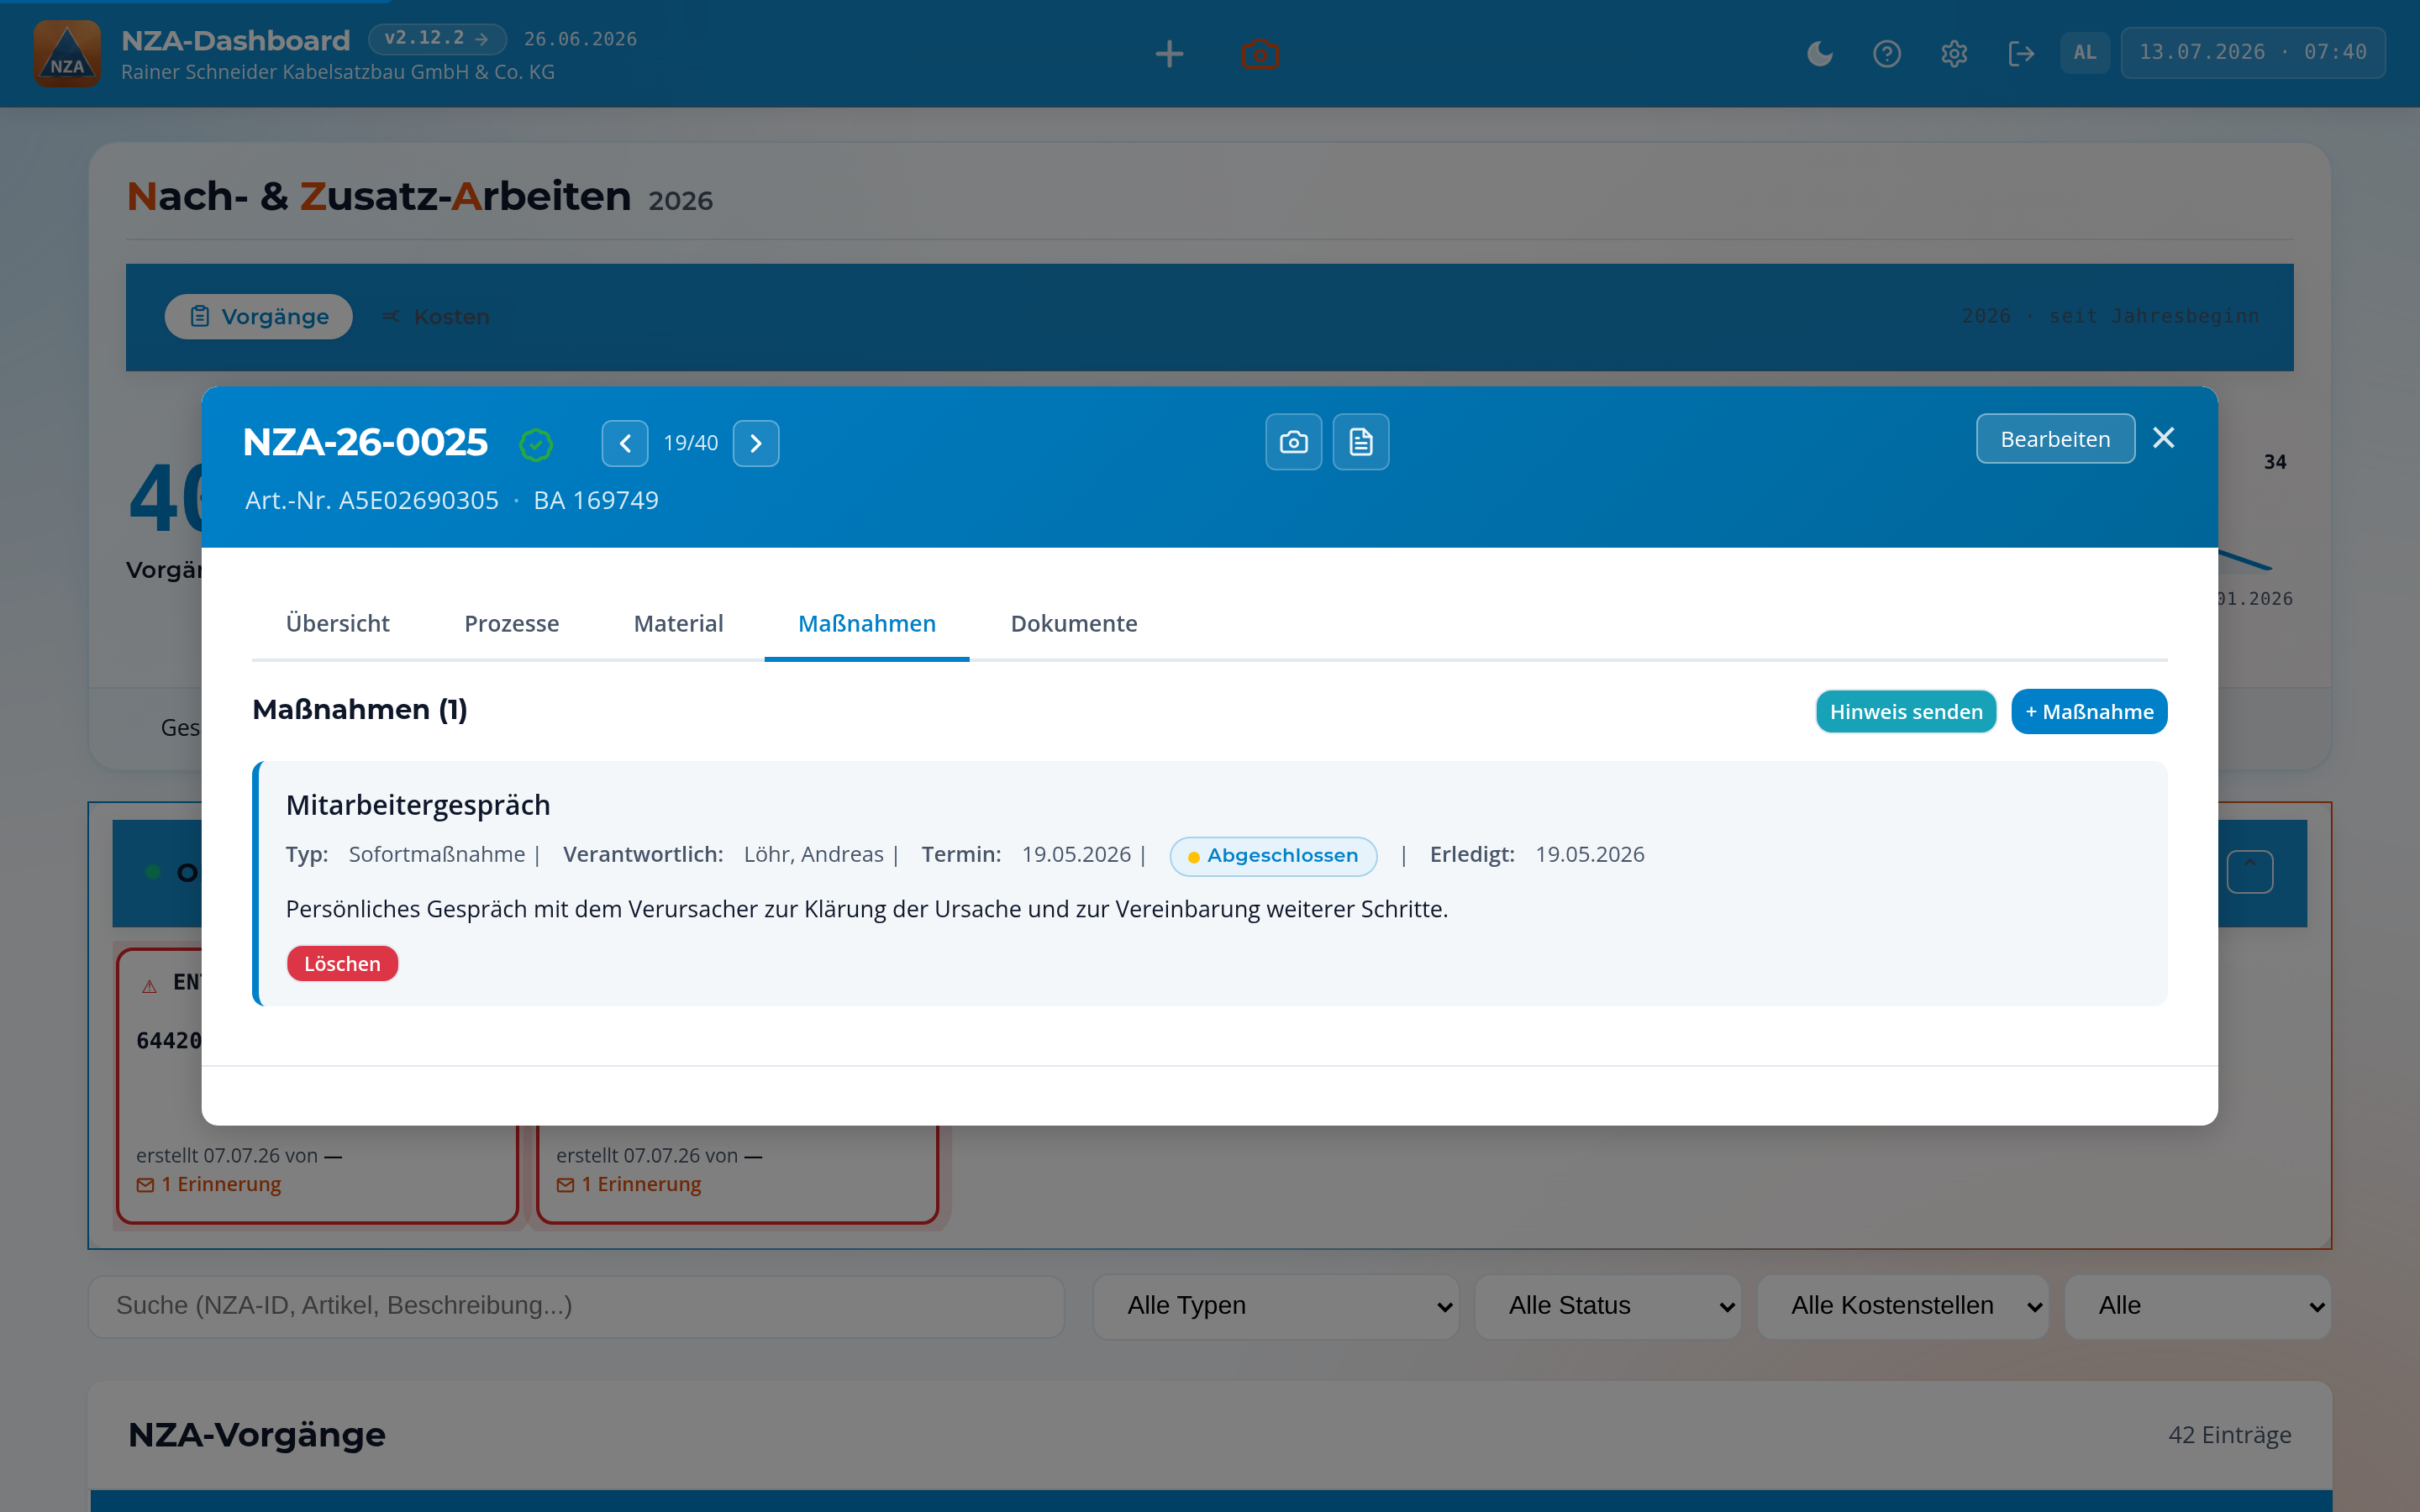The image size is (2420, 1512).
Task: Open the Alle Kostenstellen dropdown
Action: [x=1902, y=1306]
